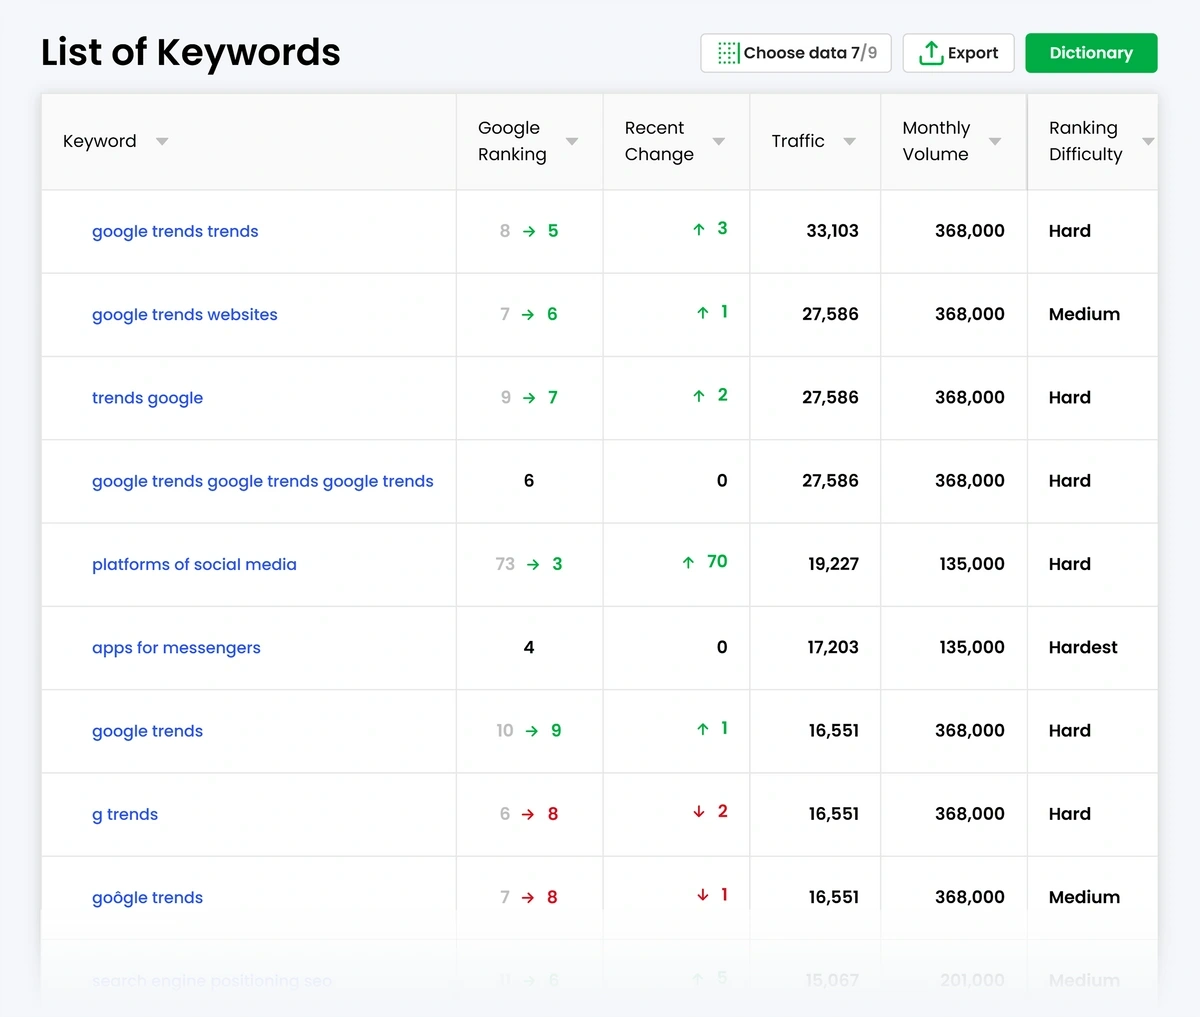Click red ranking arrow between 6 and 8
This screenshot has height=1017, width=1200.
pos(528,814)
